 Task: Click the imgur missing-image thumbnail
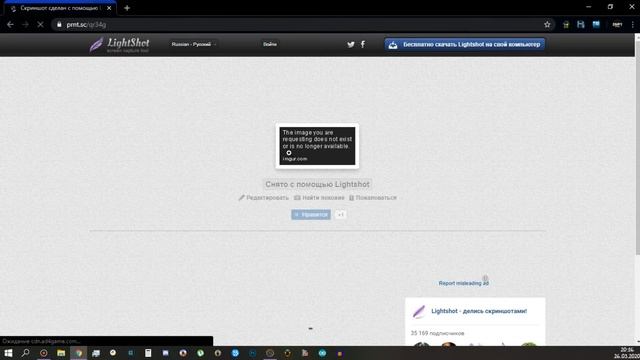coord(317,146)
